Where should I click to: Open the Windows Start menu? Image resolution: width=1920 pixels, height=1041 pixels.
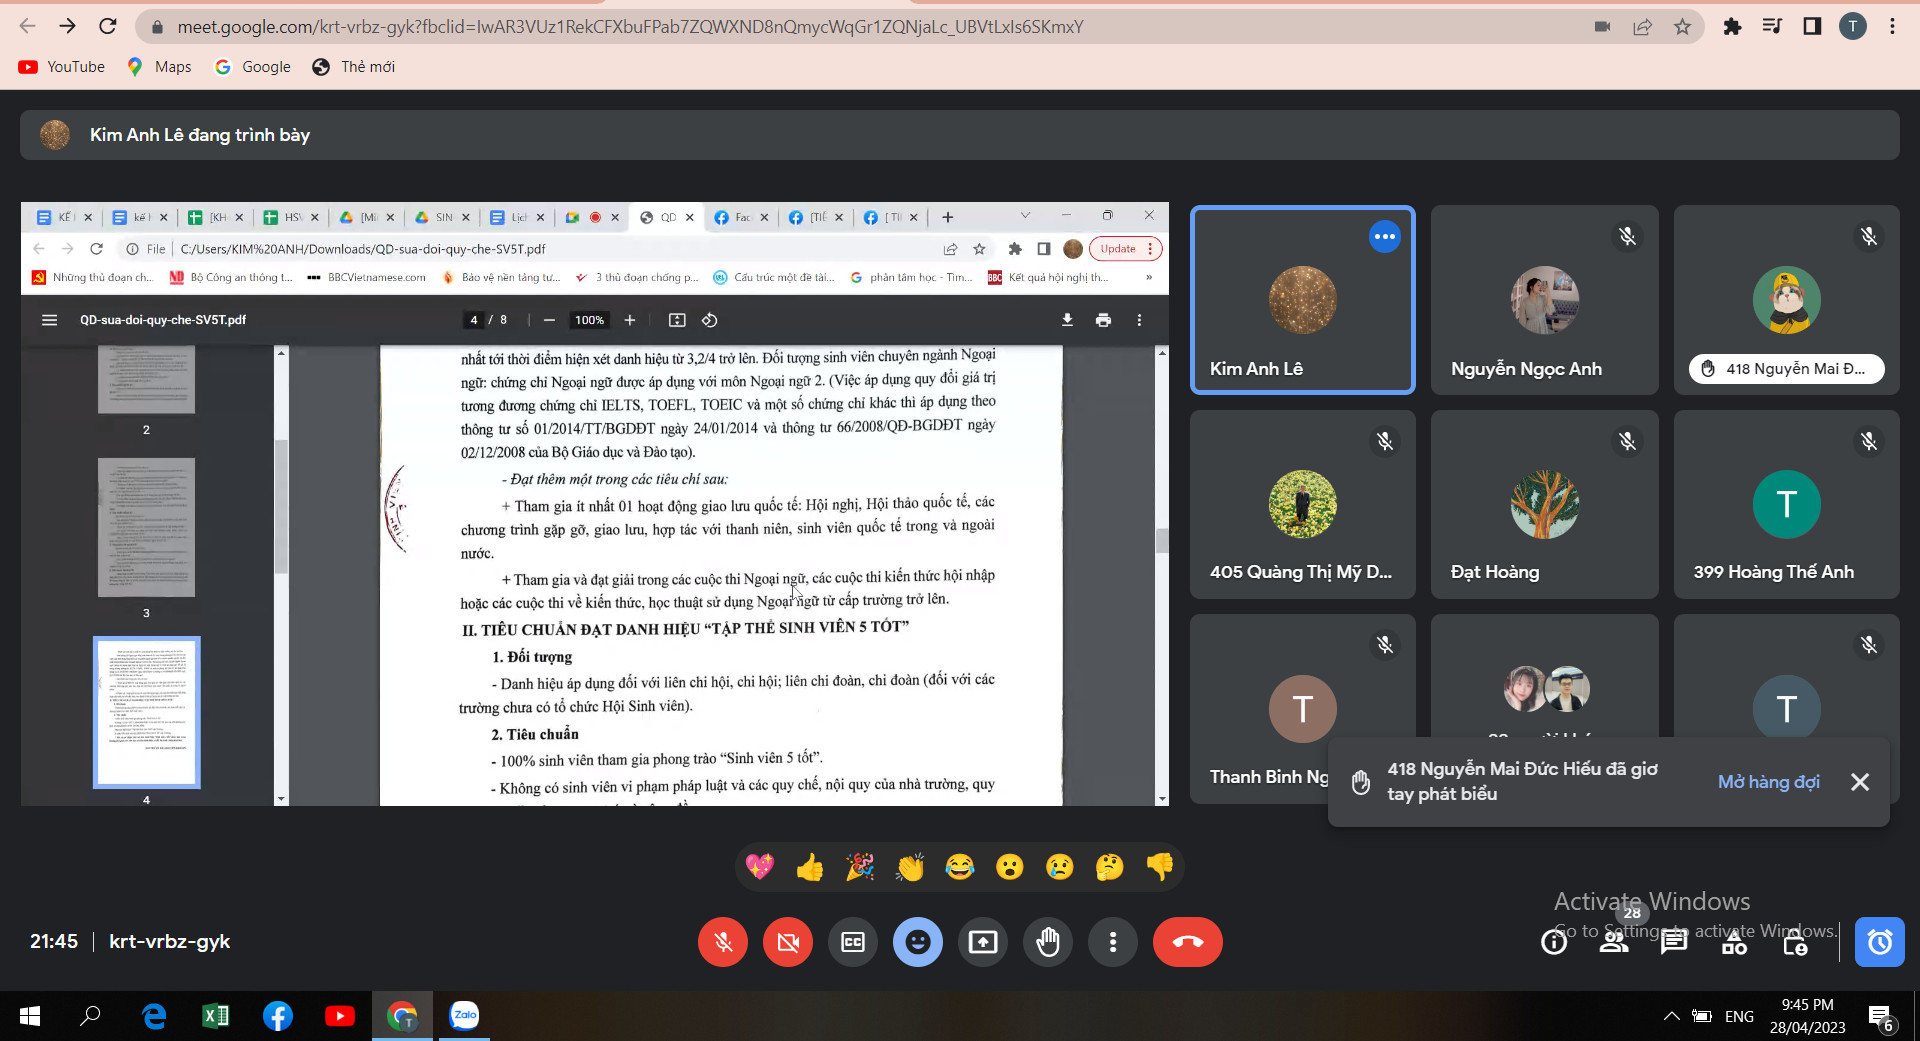[x=30, y=1016]
